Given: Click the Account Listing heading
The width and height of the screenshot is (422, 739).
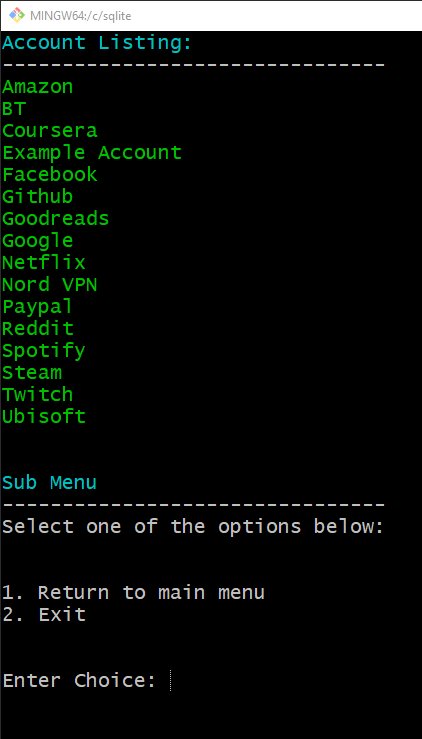Looking at the screenshot, I should tap(98, 43).
